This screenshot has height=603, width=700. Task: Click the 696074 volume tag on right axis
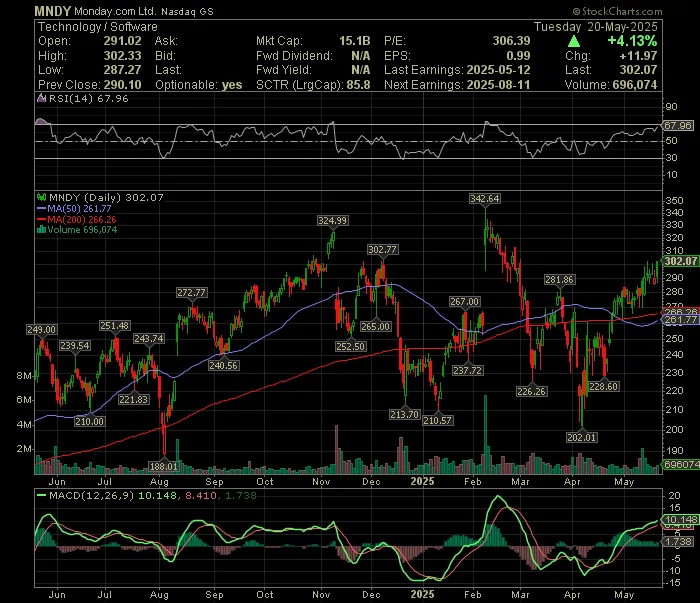[681, 464]
